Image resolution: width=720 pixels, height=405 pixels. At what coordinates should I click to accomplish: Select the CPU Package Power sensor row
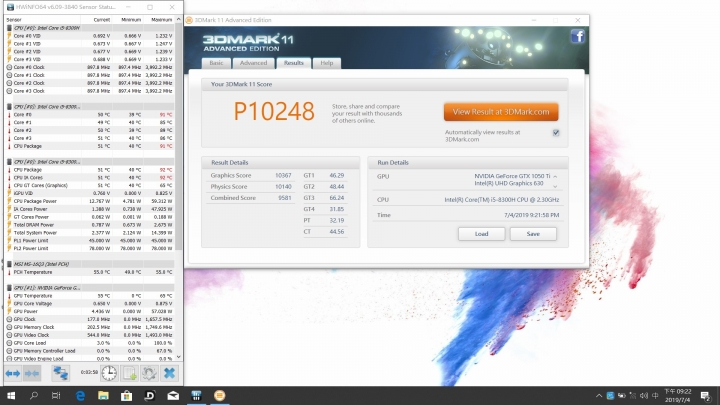(90, 201)
